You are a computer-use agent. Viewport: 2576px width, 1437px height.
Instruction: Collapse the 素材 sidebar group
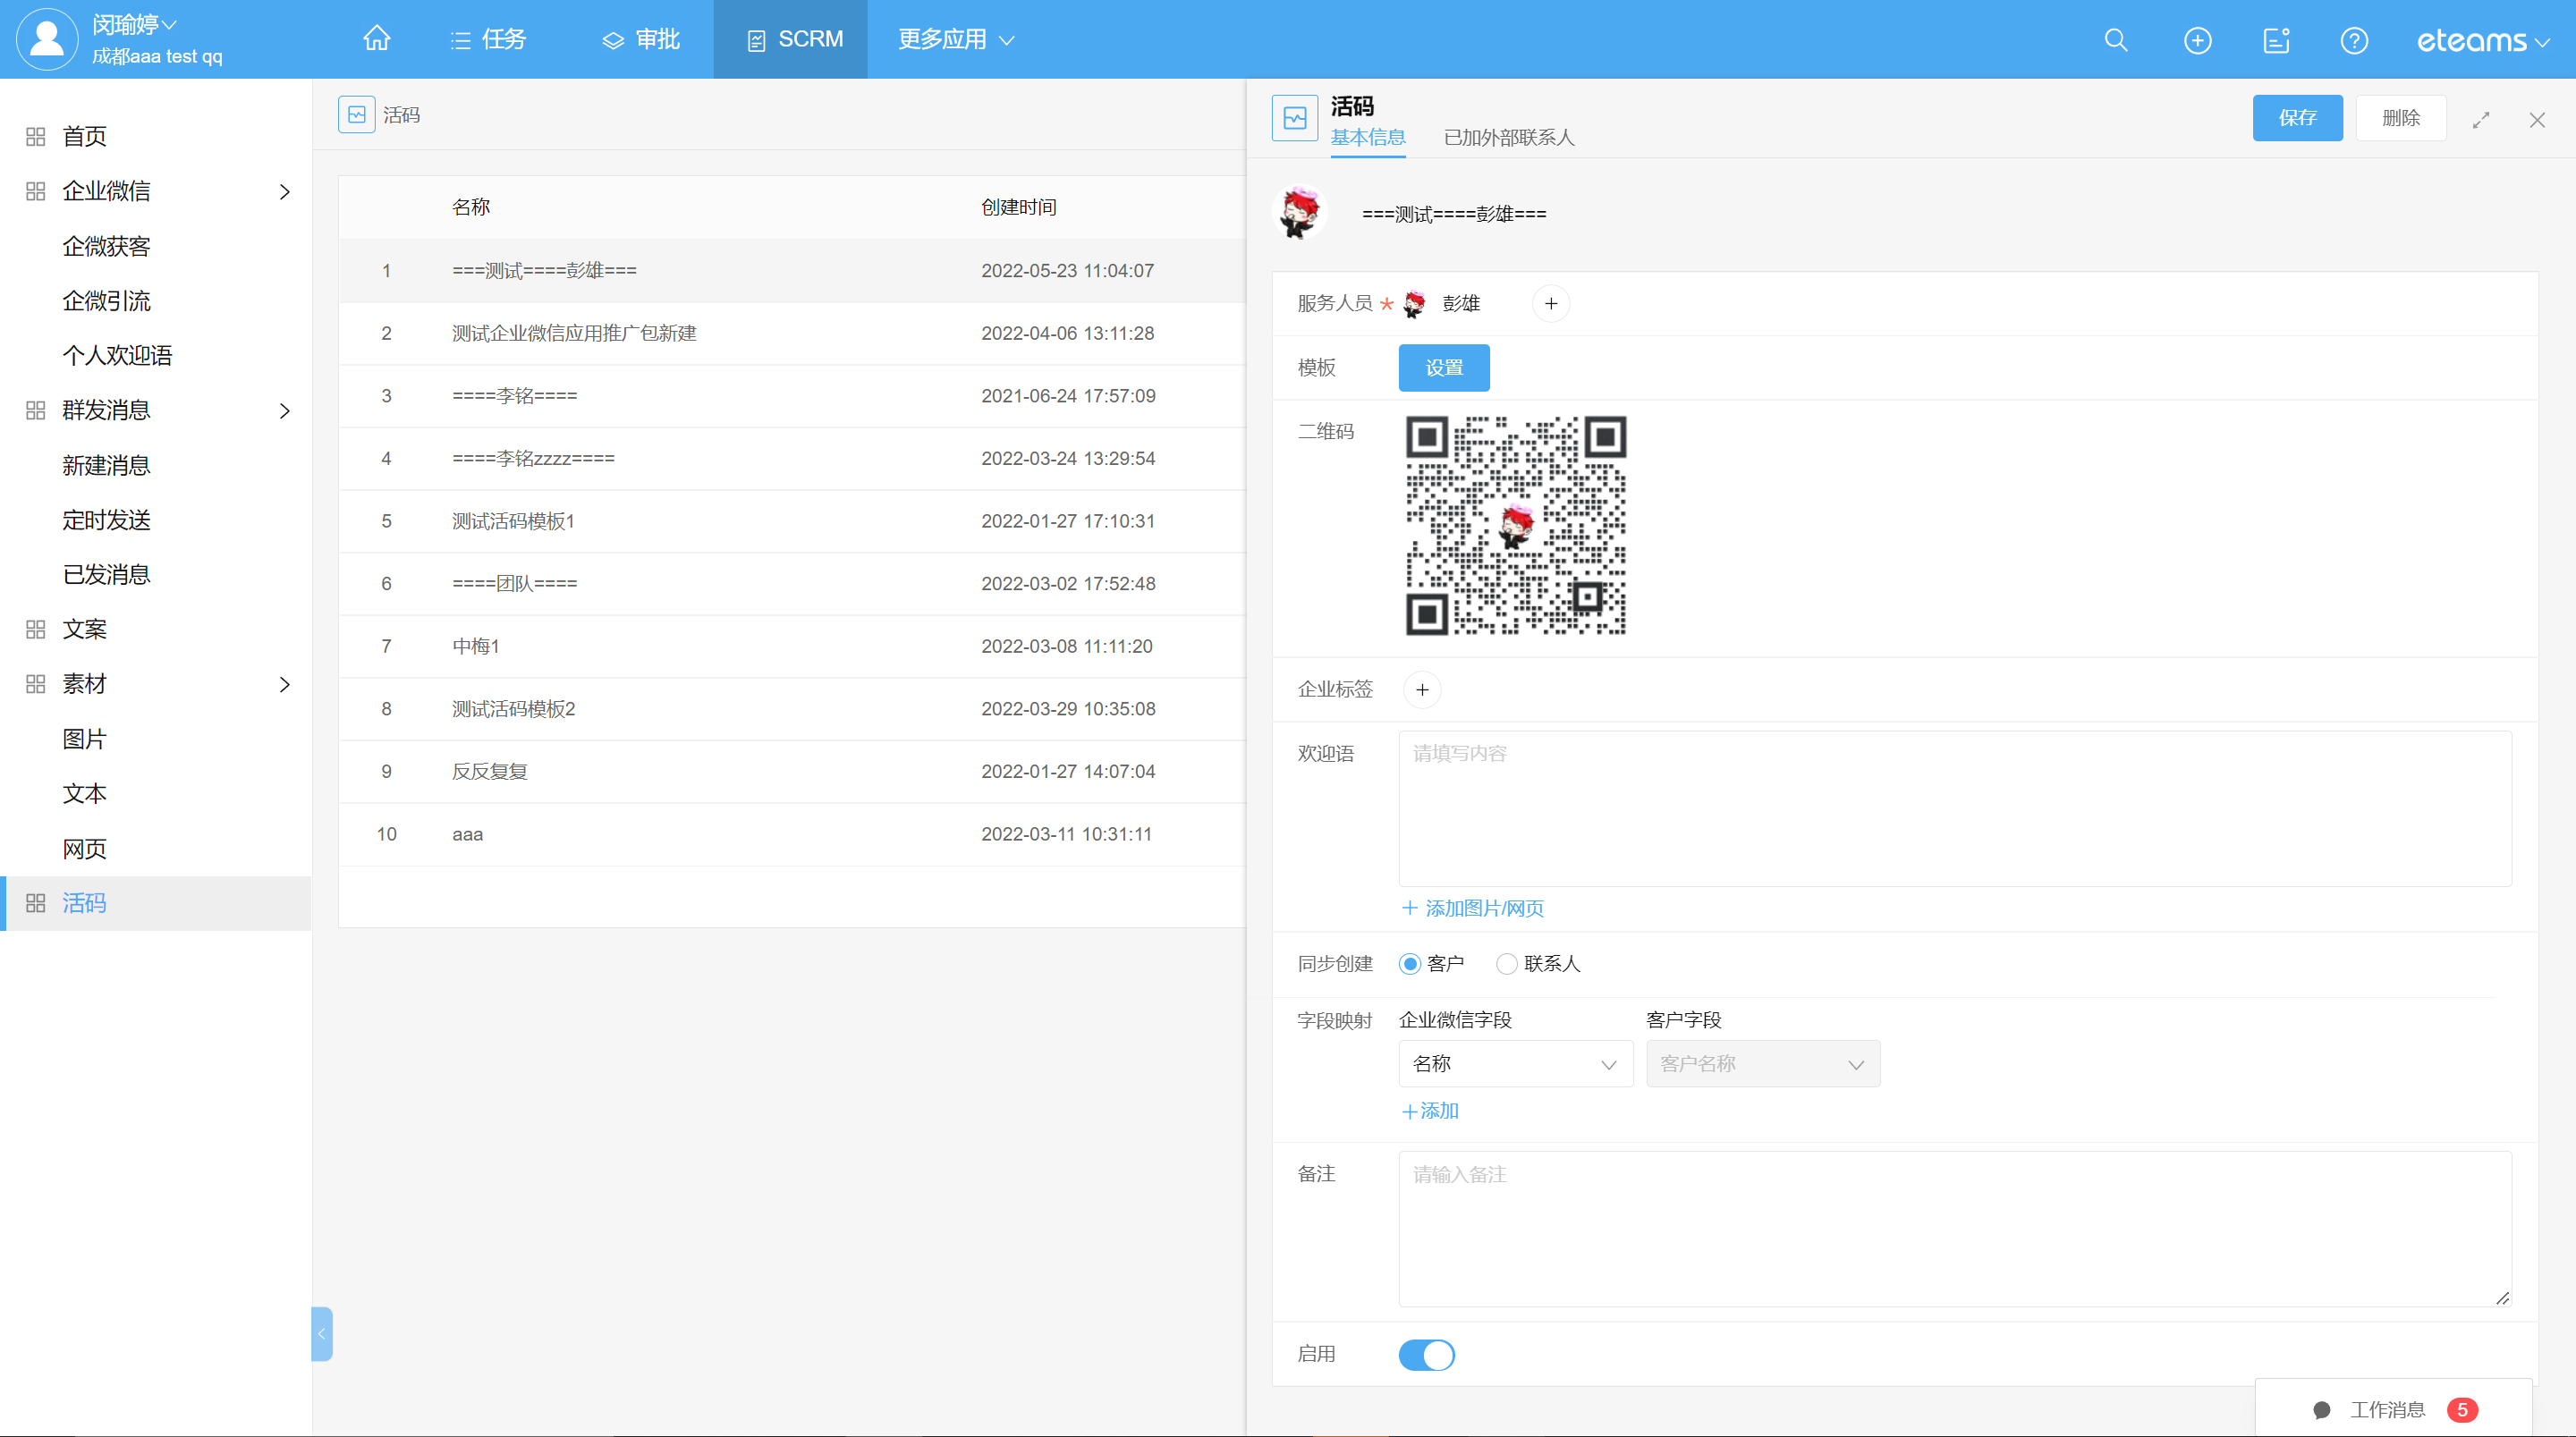pos(285,684)
